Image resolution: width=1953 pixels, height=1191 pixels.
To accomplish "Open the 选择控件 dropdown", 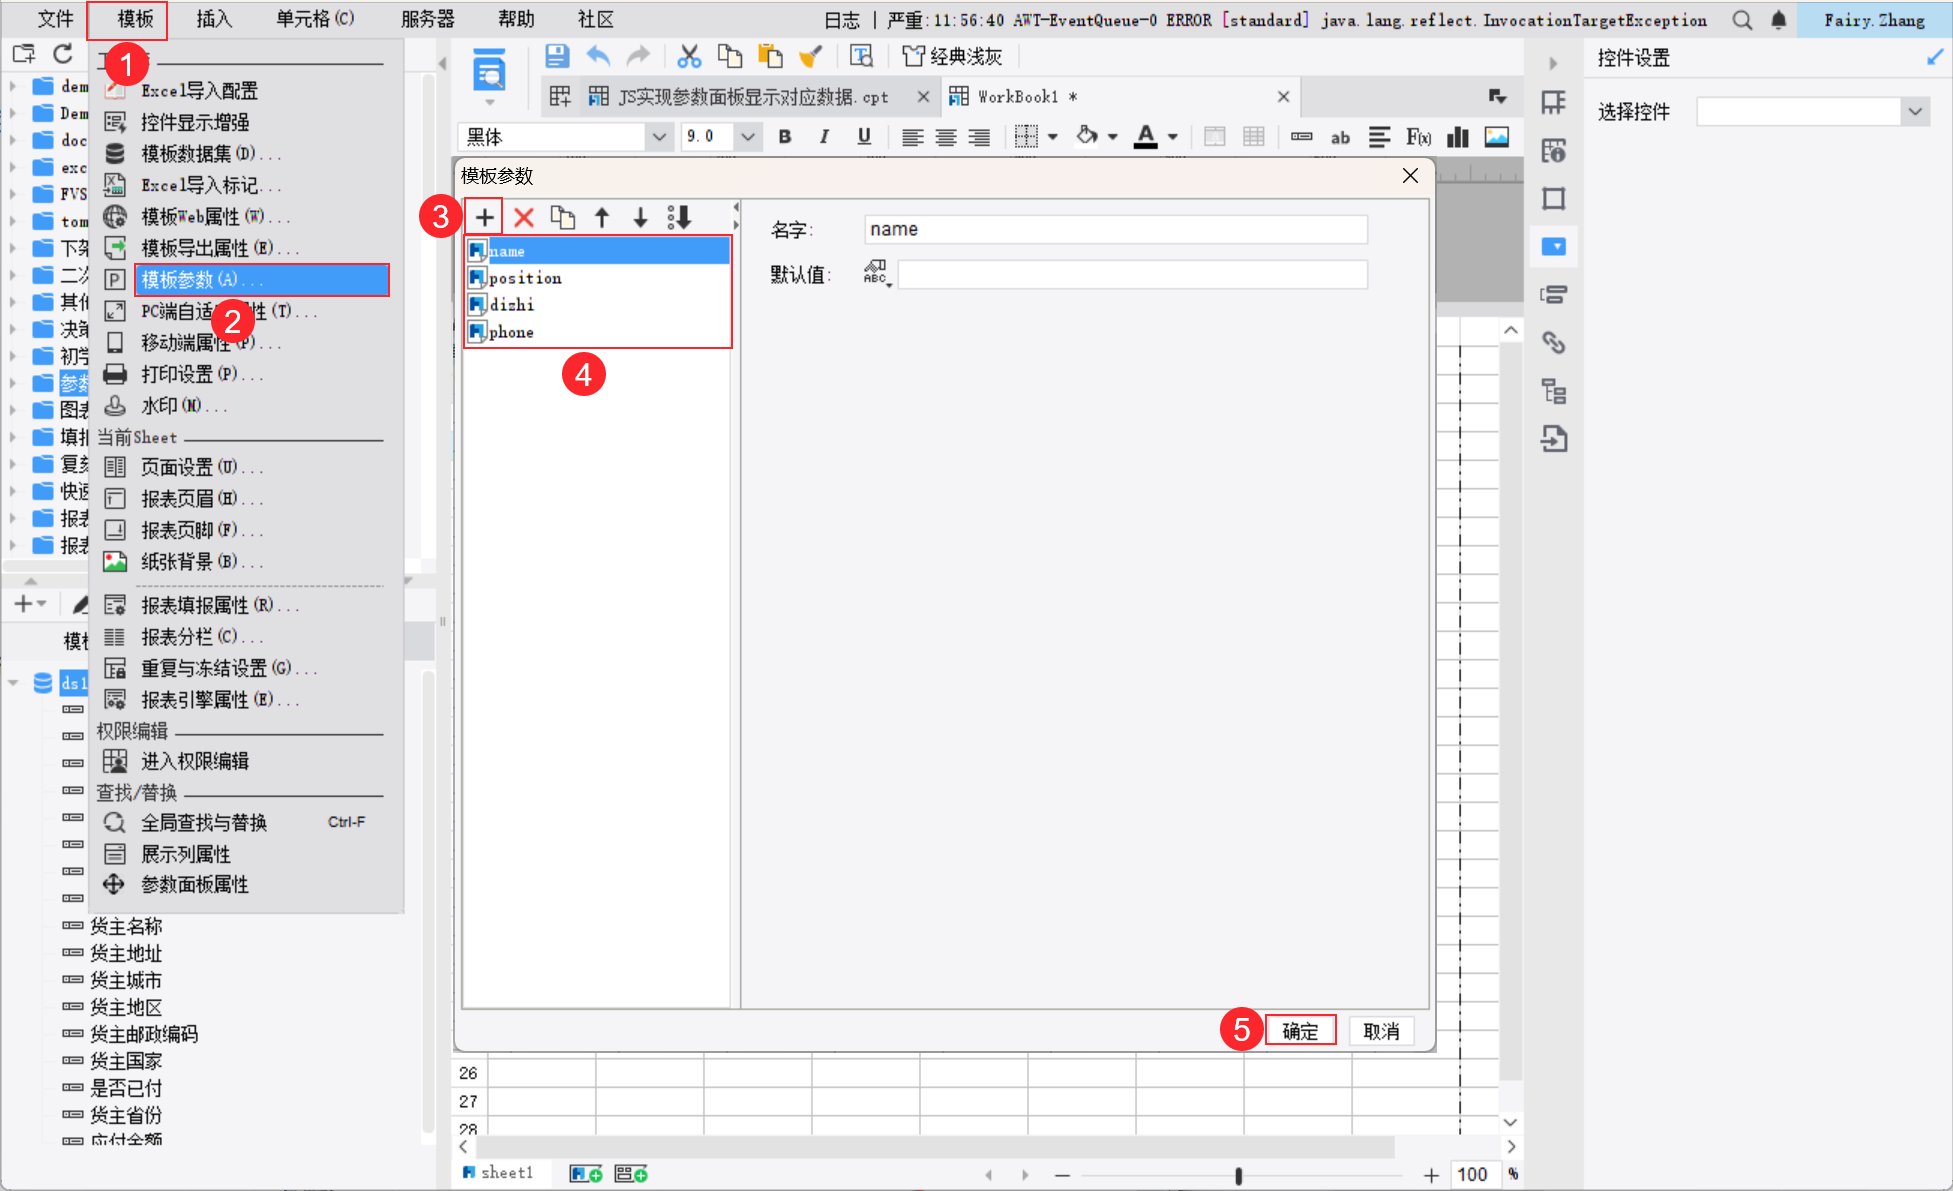I will [x=1914, y=111].
